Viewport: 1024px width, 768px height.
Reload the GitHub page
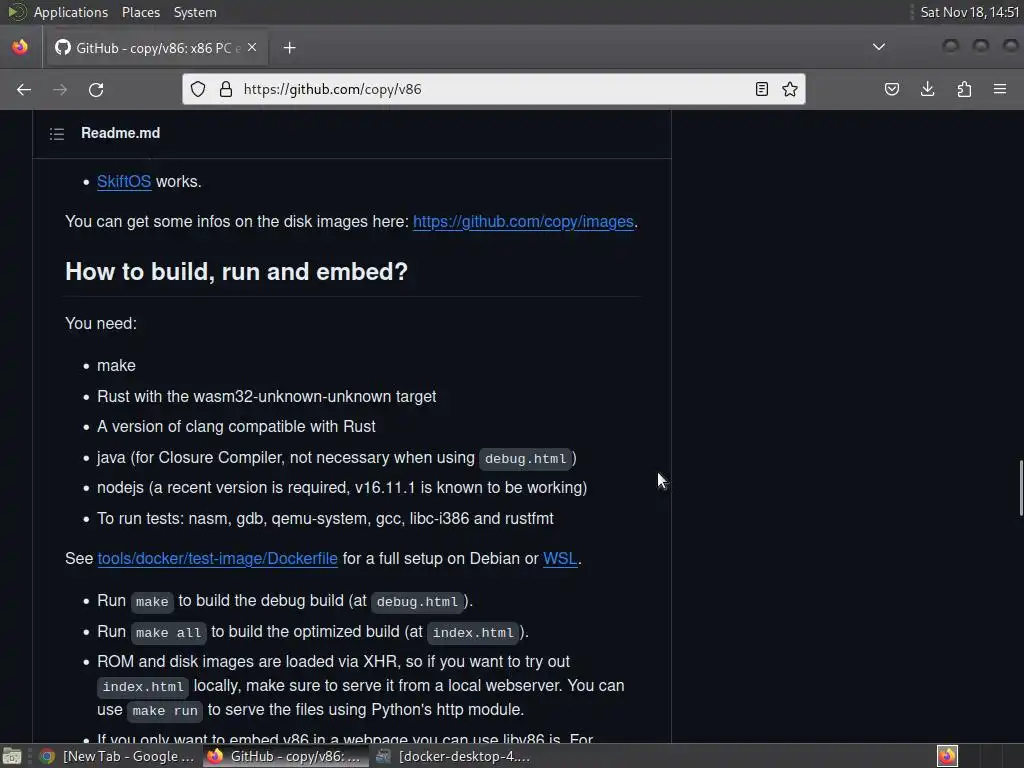[96, 89]
